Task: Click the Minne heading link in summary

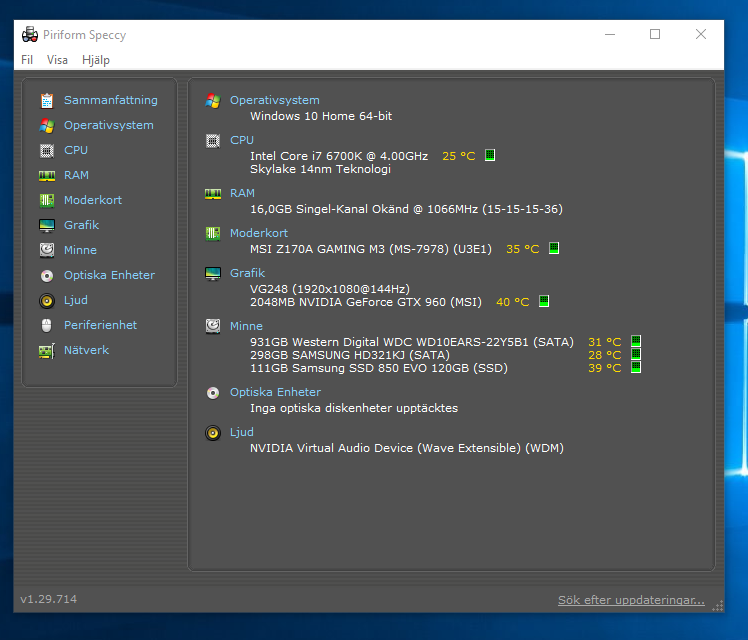Action: pos(247,326)
